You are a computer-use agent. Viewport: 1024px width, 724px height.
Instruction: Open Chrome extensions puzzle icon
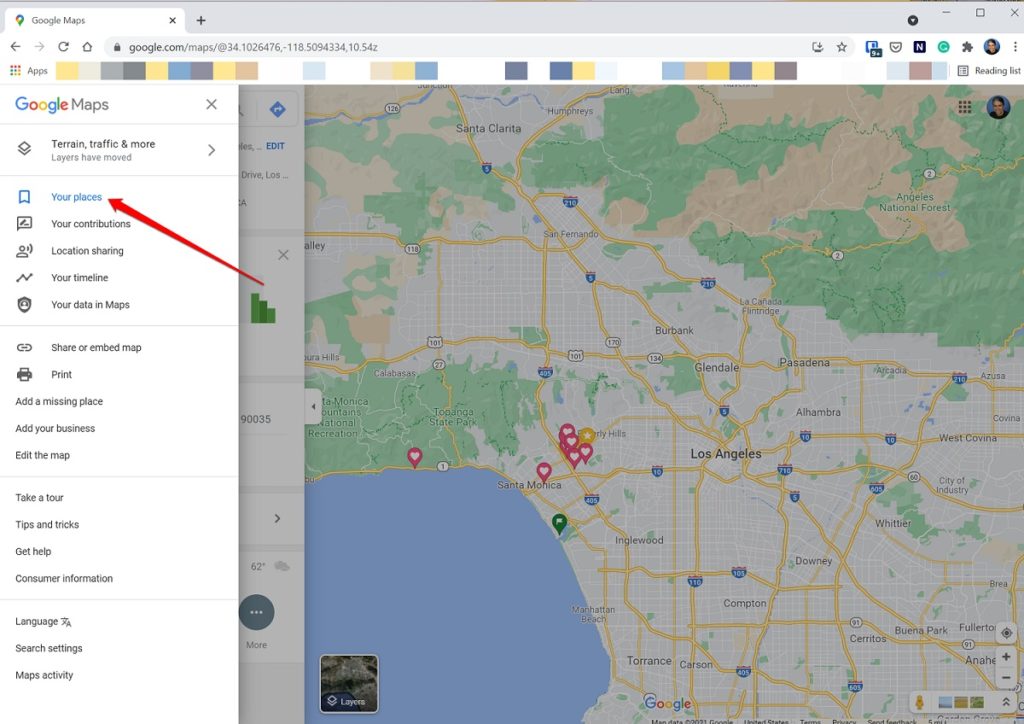pos(967,47)
